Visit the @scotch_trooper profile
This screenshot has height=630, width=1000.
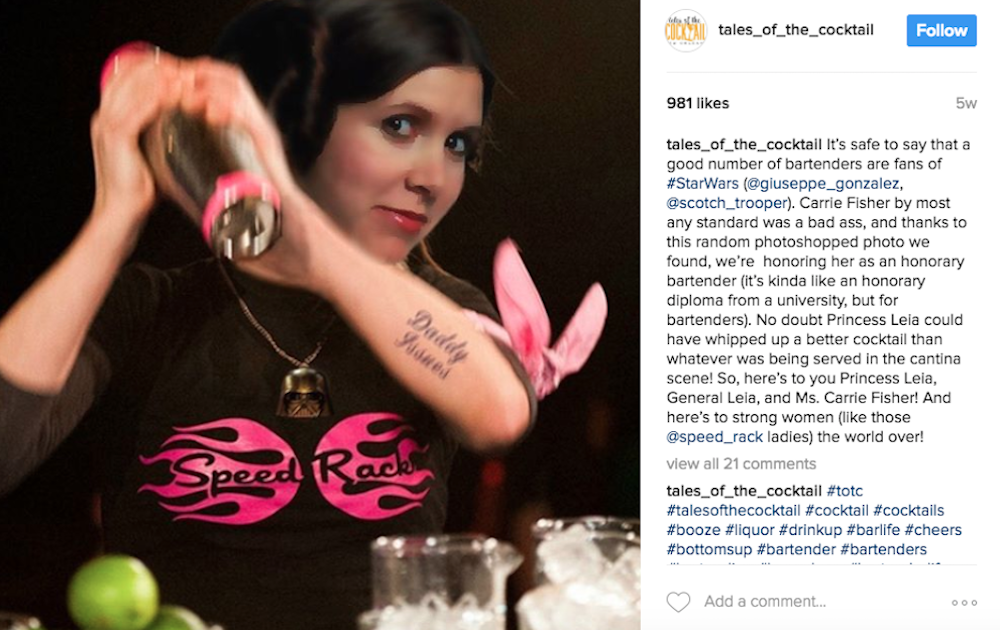pos(727,203)
